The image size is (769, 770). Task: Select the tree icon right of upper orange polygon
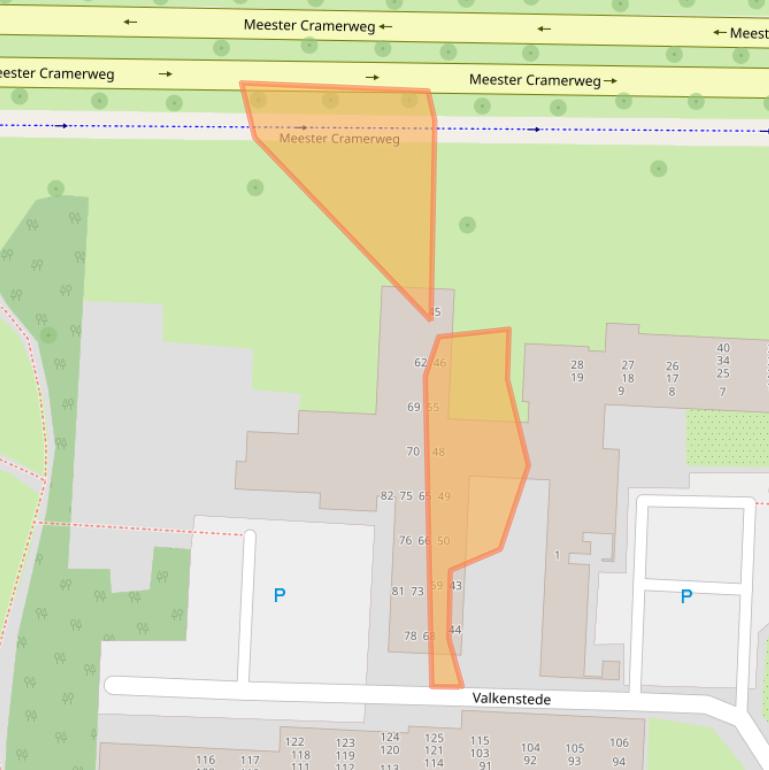[x=467, y=225]
